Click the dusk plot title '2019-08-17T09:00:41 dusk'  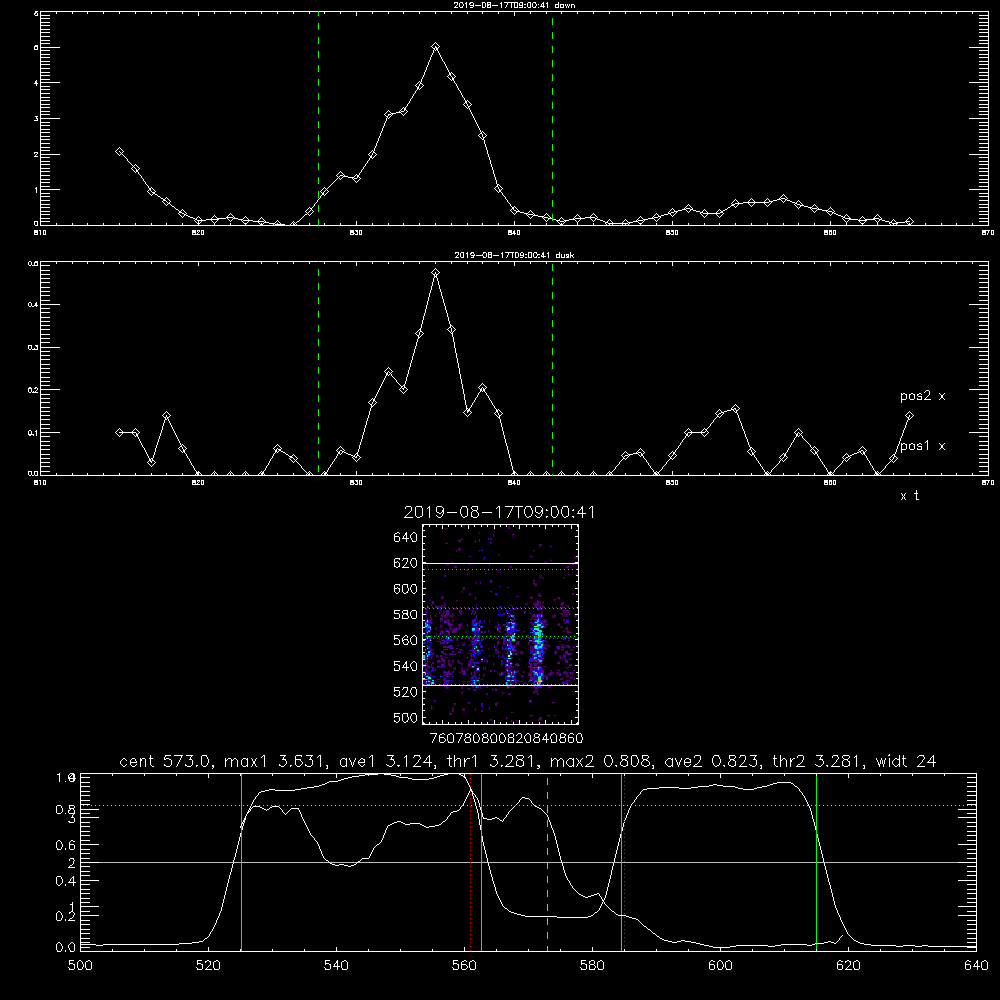[514, 255]
